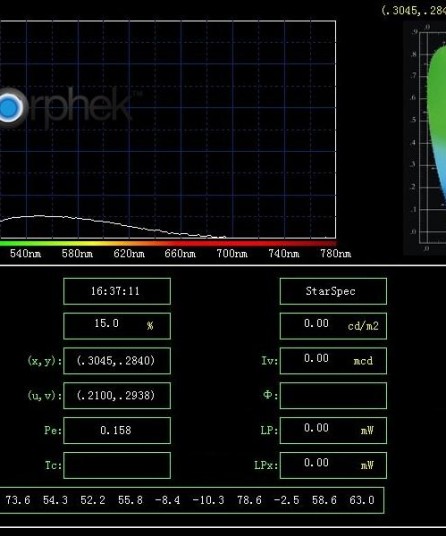446x536 pixels.
Task: Click the empty Φ flux field
Action: [333, 396]
